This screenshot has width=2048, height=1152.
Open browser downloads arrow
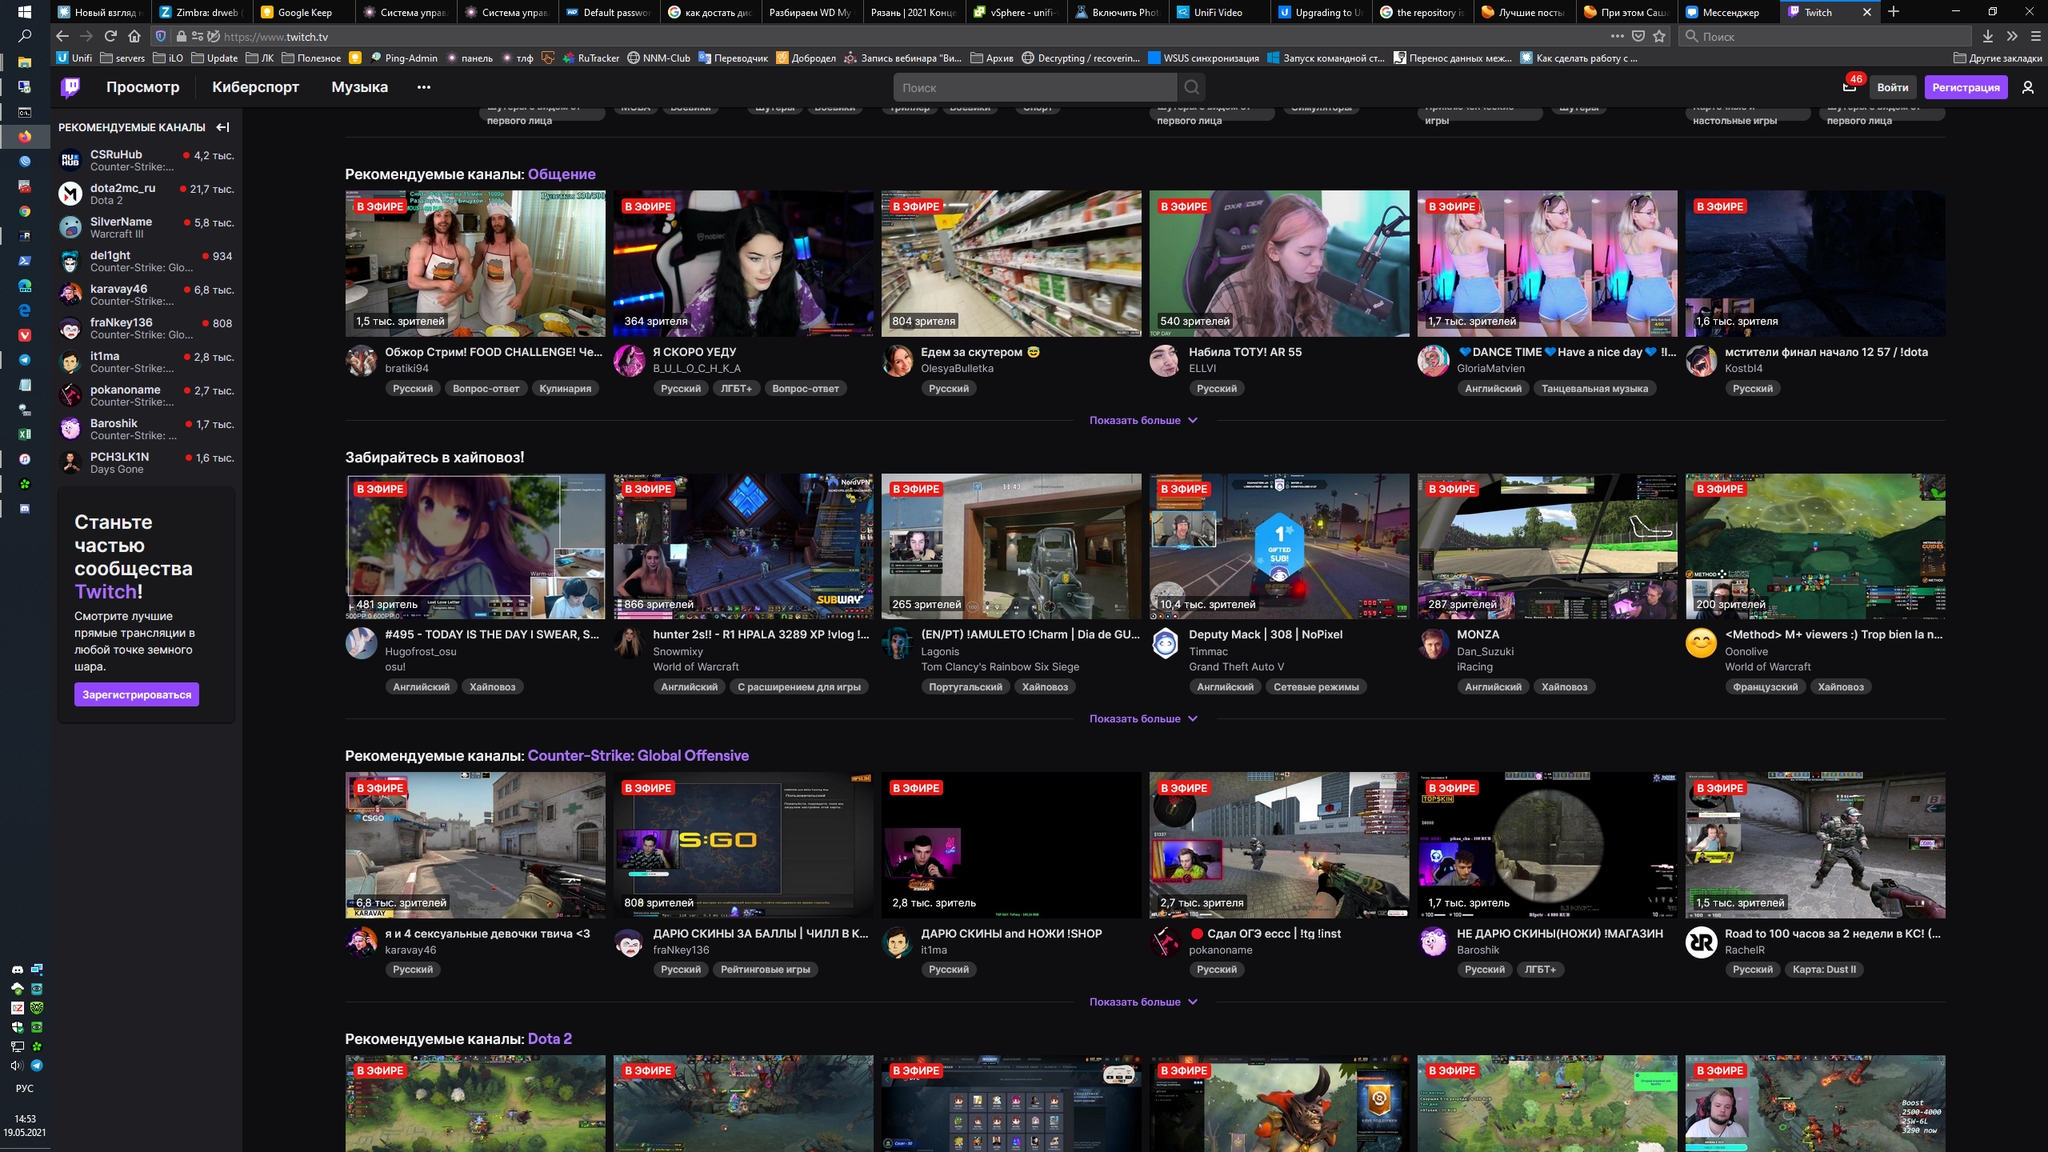pyautogui.click(x=1988, y=36)
